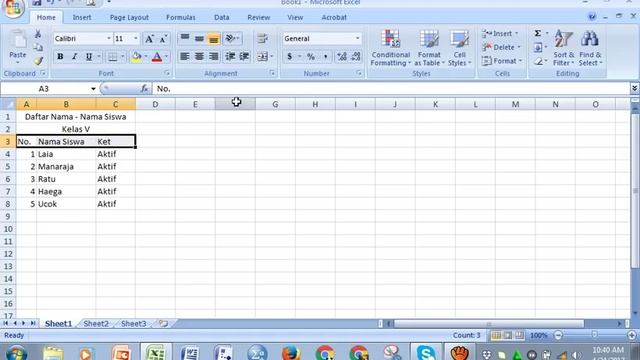
Task: Switch to the Insert tab
Action: tap(82, 18)
